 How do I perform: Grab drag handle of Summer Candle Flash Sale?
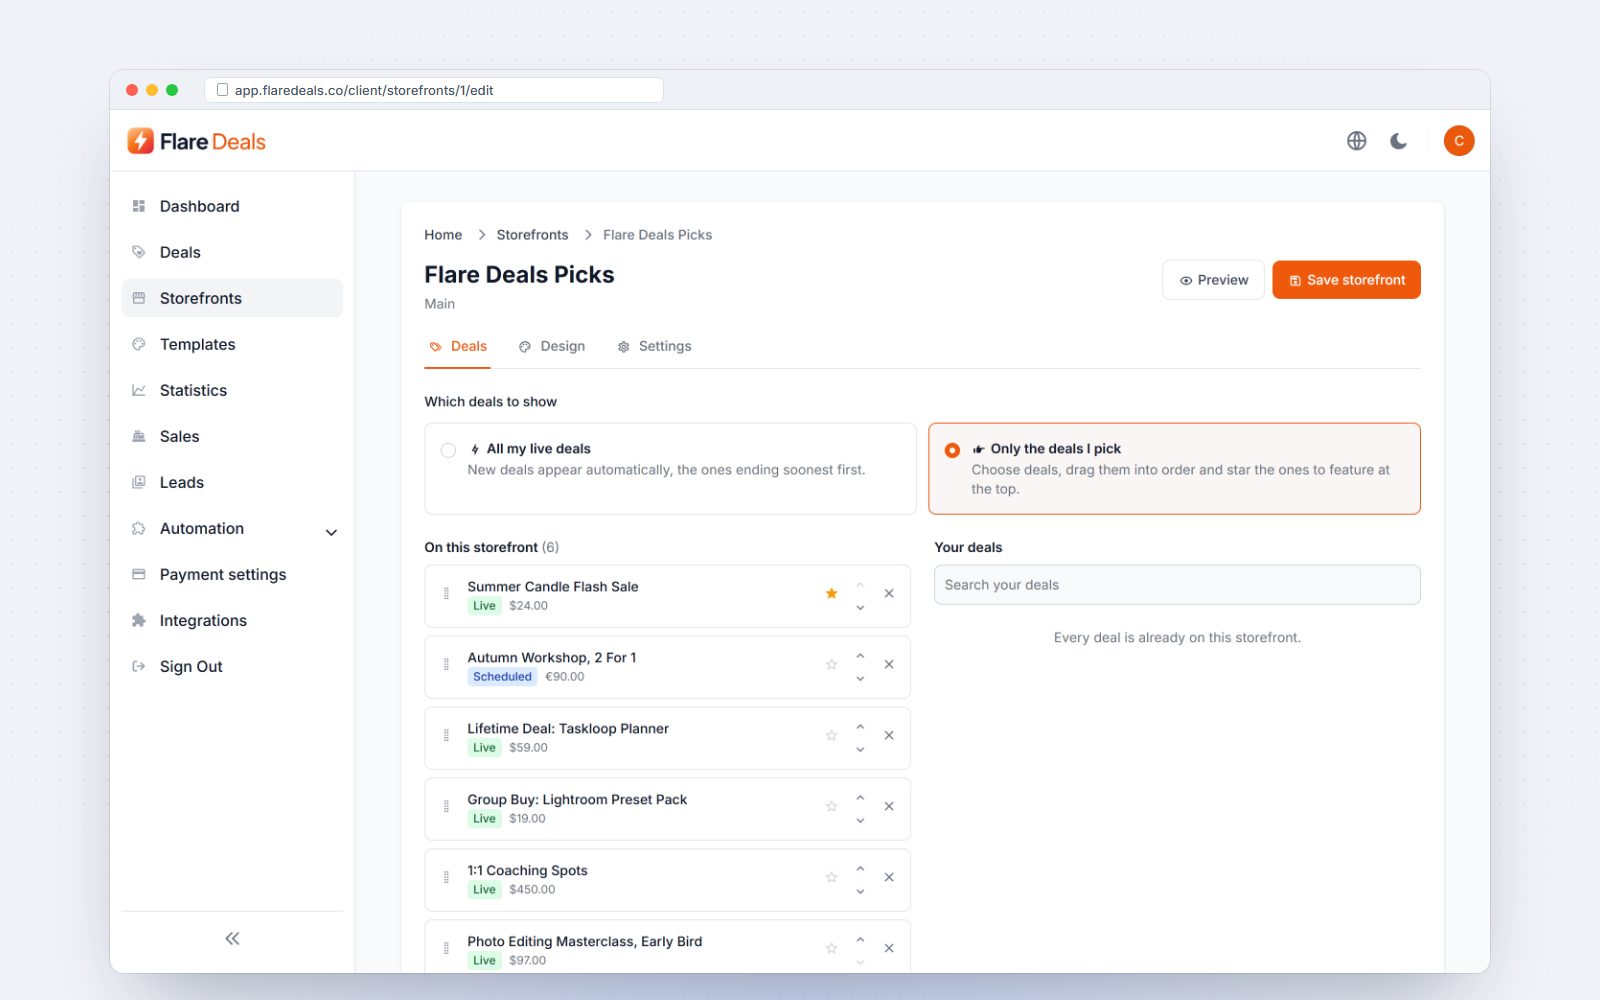point(446,593)
